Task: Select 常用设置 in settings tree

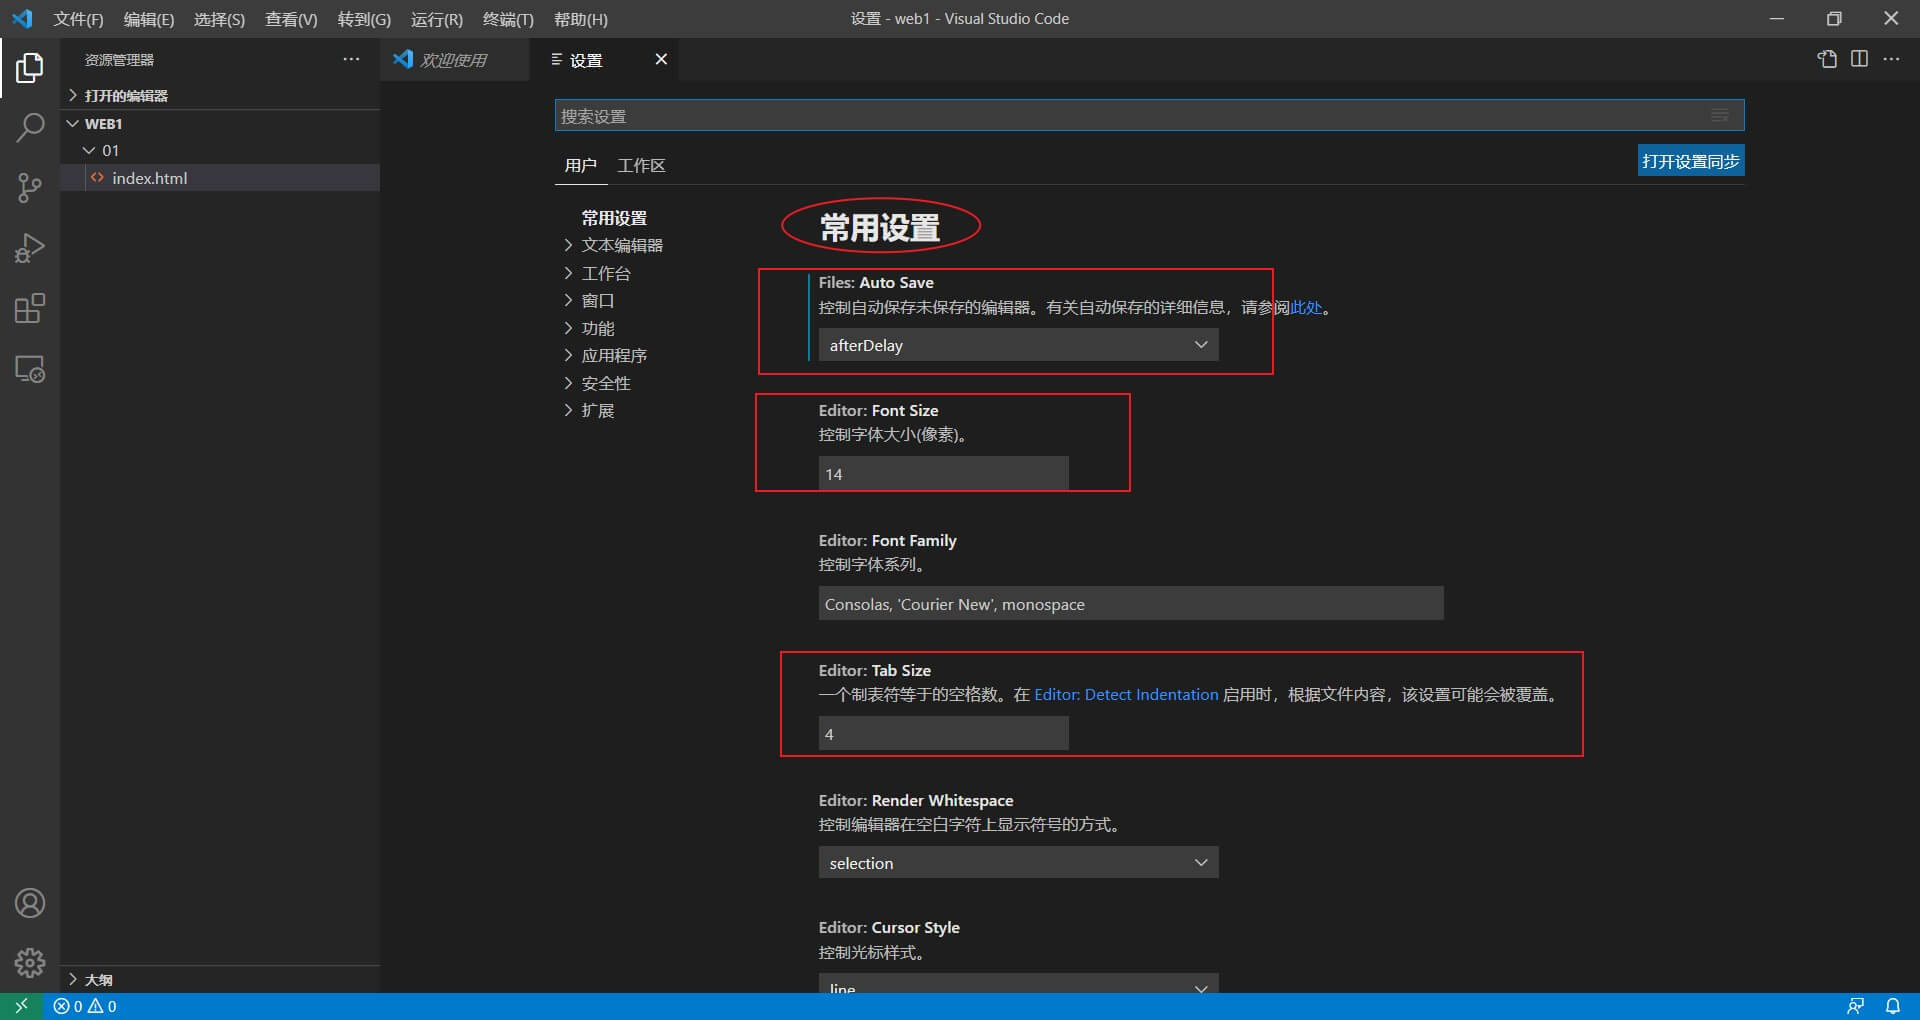Action: click(614, 218)
